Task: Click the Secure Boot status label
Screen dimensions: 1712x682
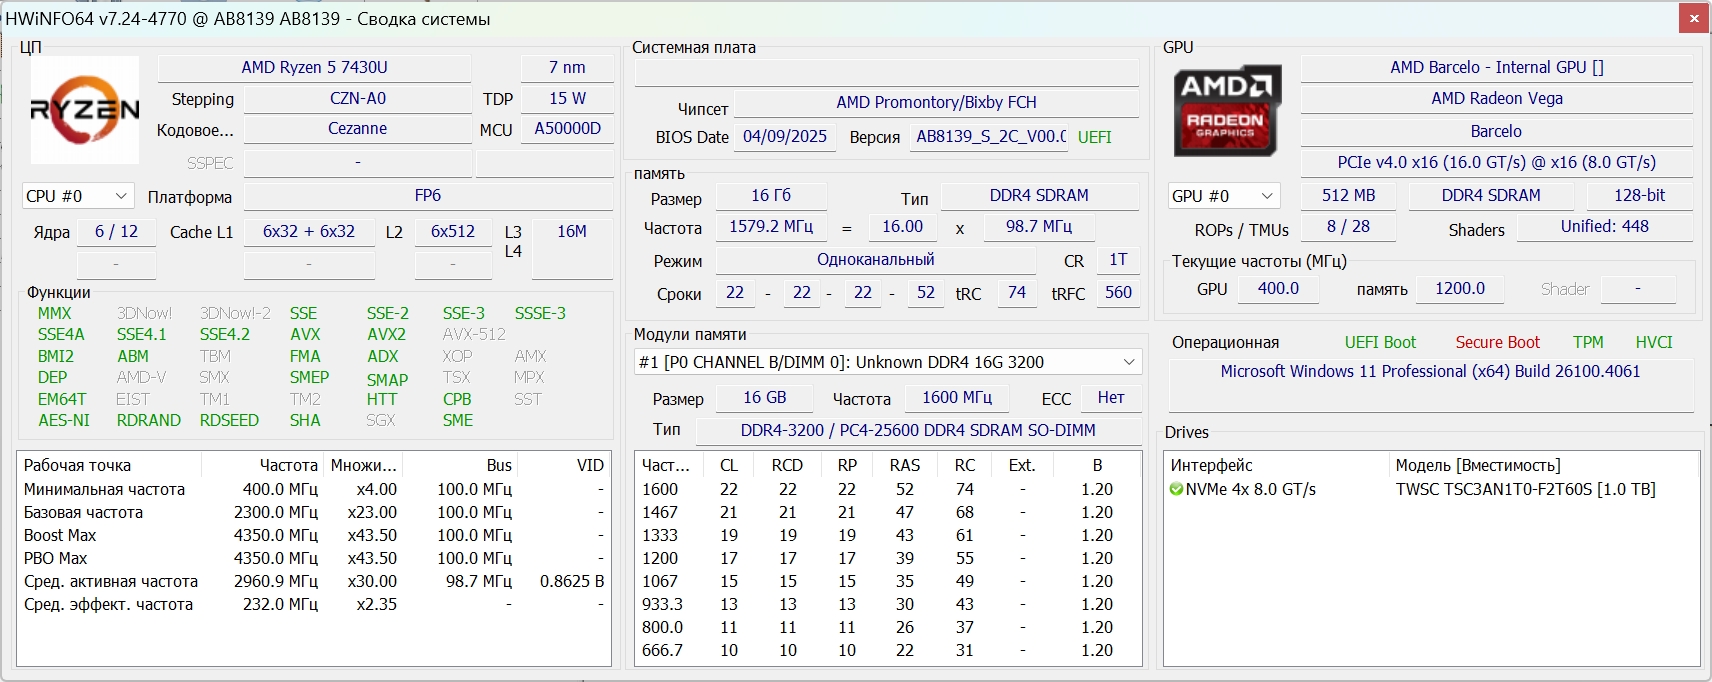Action: click(x=1497, y=342)
